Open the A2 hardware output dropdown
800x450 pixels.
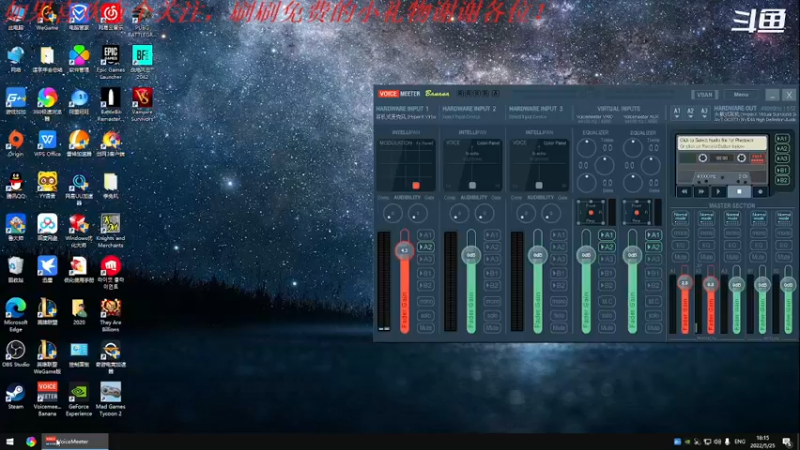coord(690,113)
